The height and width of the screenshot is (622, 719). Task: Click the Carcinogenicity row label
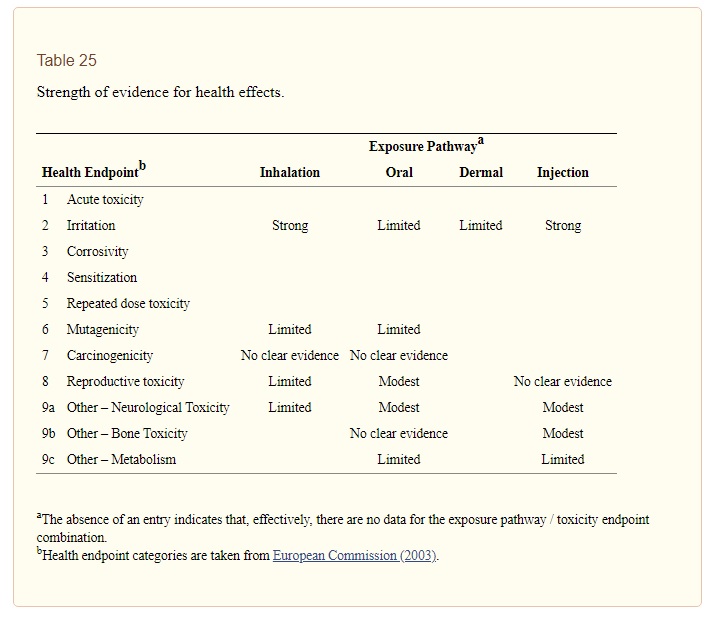110,356
